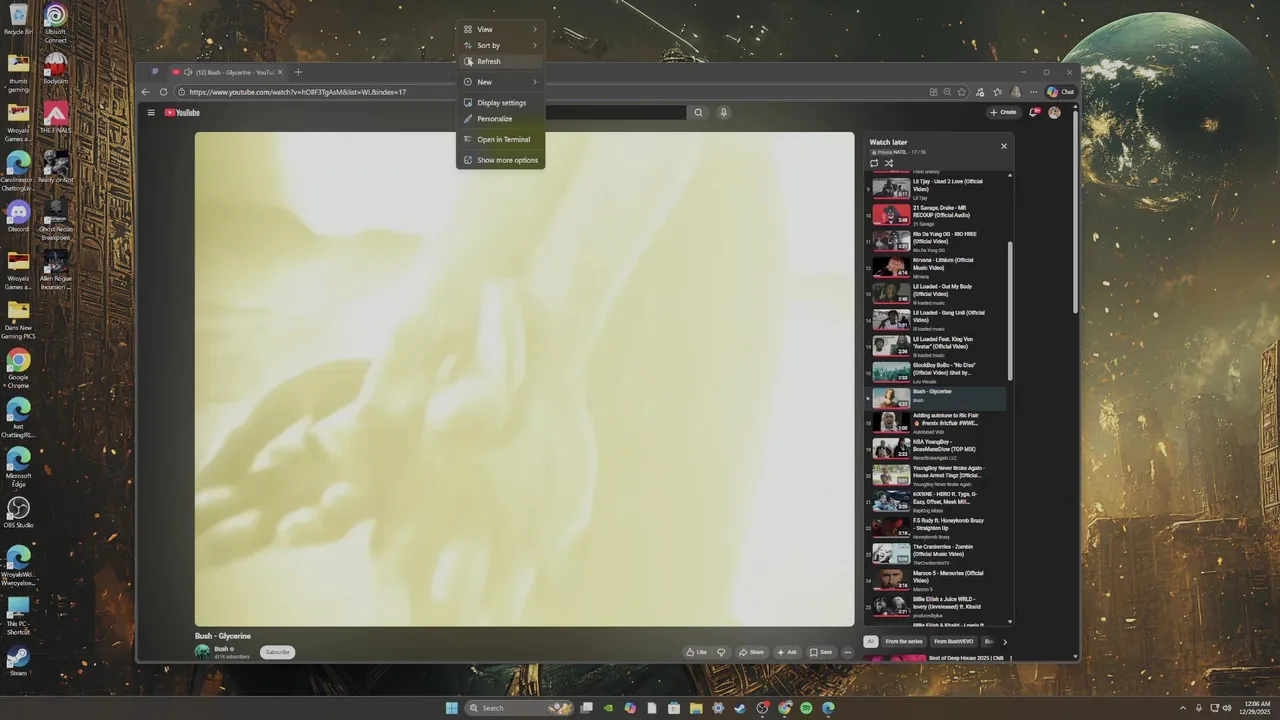This screenshot has width=1280, height=720.
Task: Select GlockBoy BoBo - No Diss video
Action: click(x=936, y=372)
